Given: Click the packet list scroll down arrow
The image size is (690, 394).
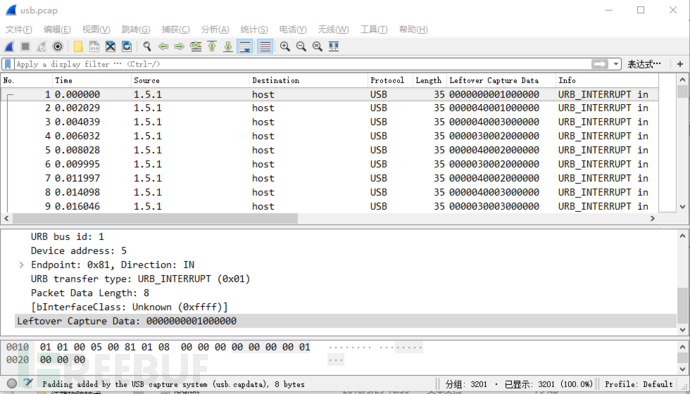Looking at the screenshot, I should [x=682, y=206].
